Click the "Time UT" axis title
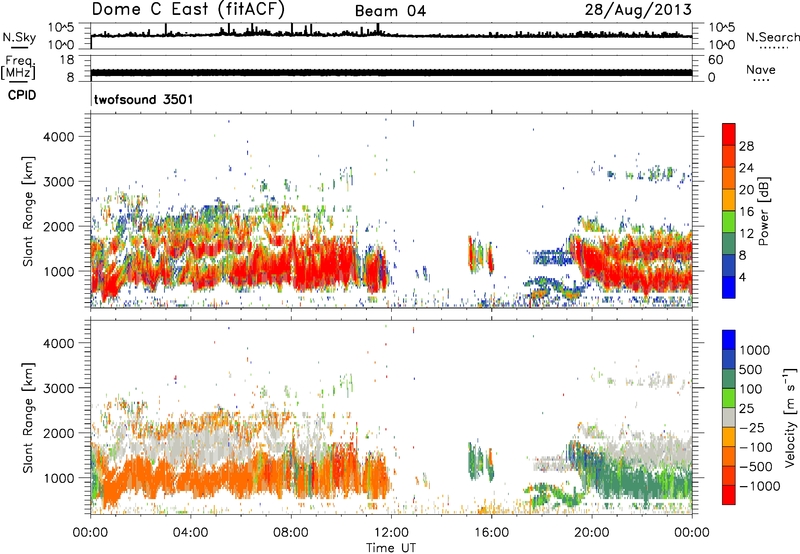800x554 pixels. point(391,548)
